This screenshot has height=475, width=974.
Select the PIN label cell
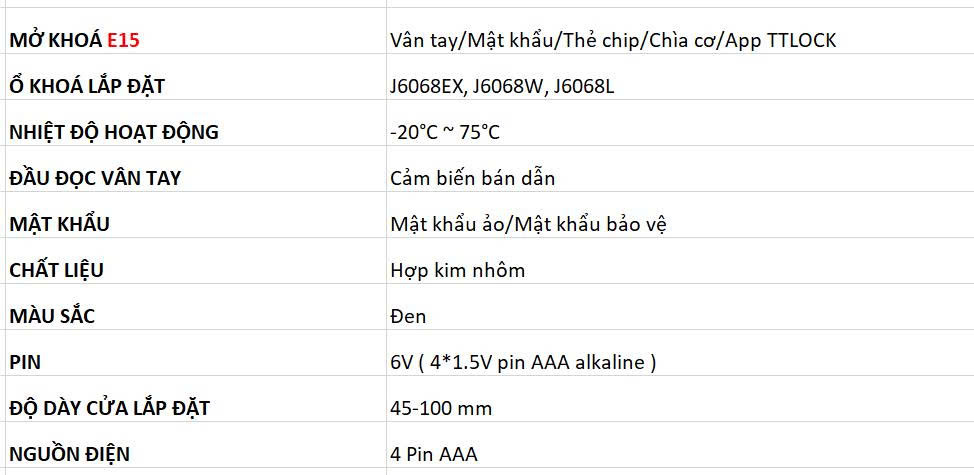pos(24,362)
